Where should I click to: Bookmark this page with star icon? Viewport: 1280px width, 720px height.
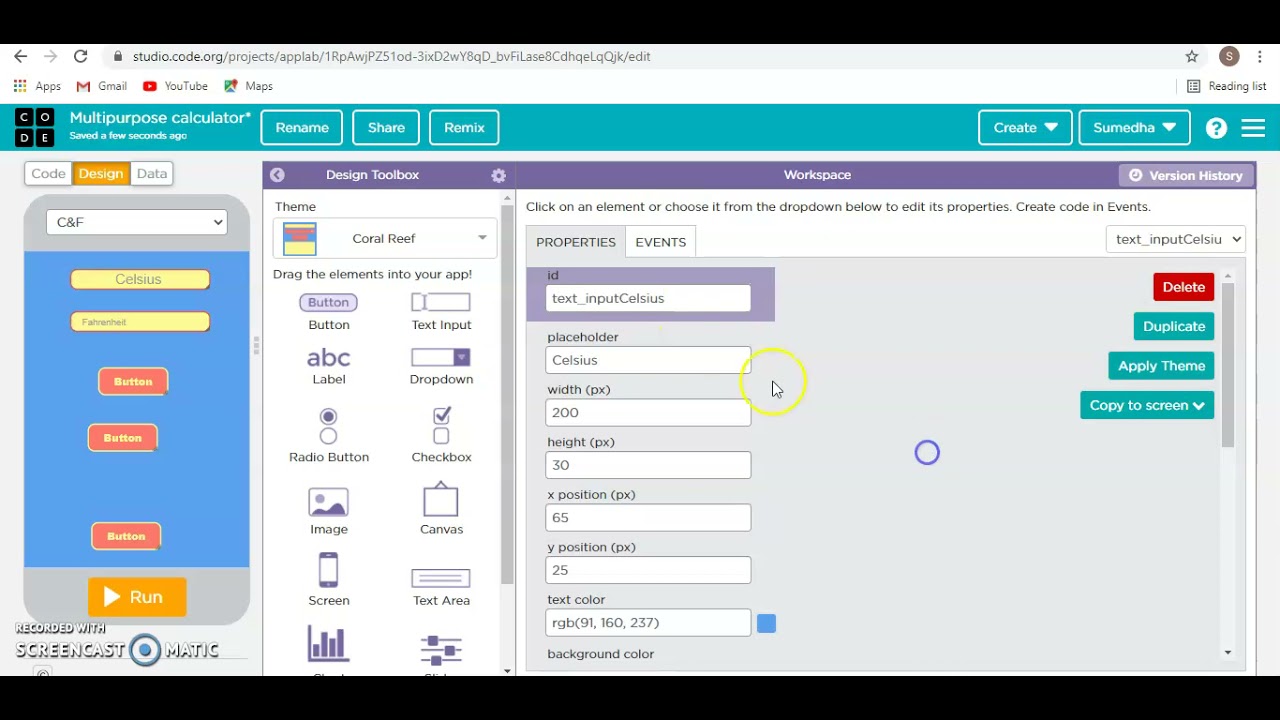[1192, 56]
